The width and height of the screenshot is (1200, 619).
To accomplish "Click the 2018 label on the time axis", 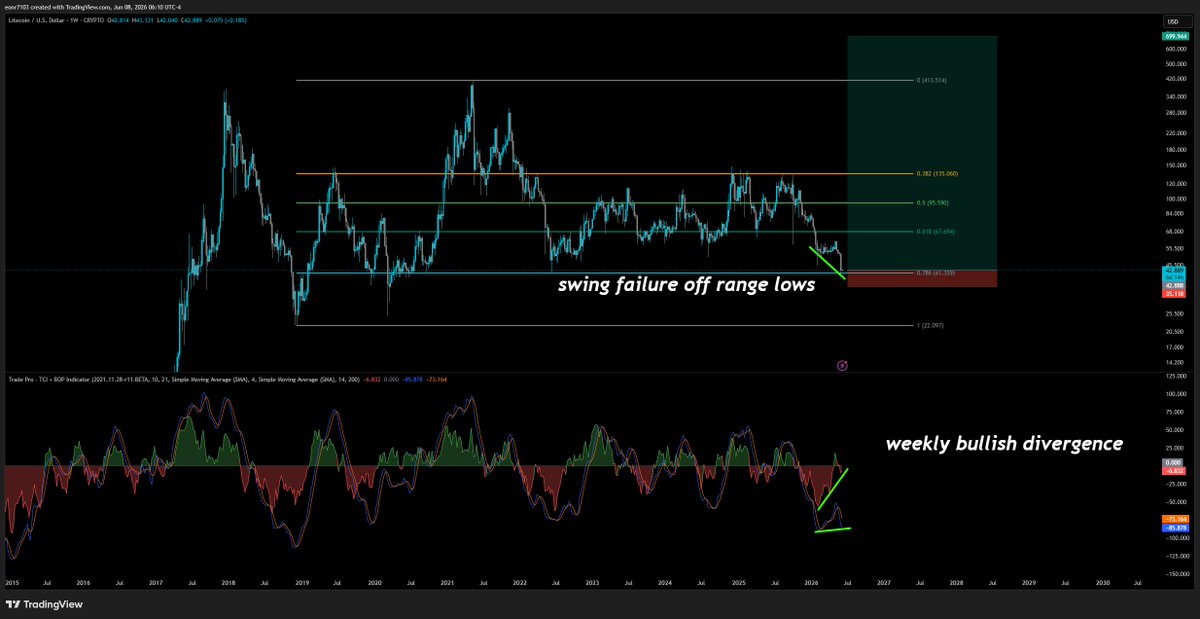I will coord(229,581).
